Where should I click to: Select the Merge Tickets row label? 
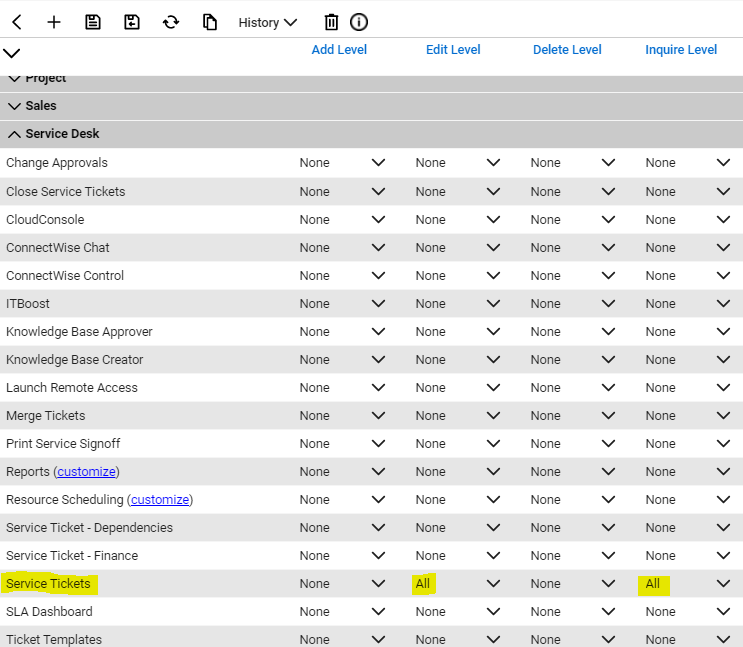click(45, 416)
